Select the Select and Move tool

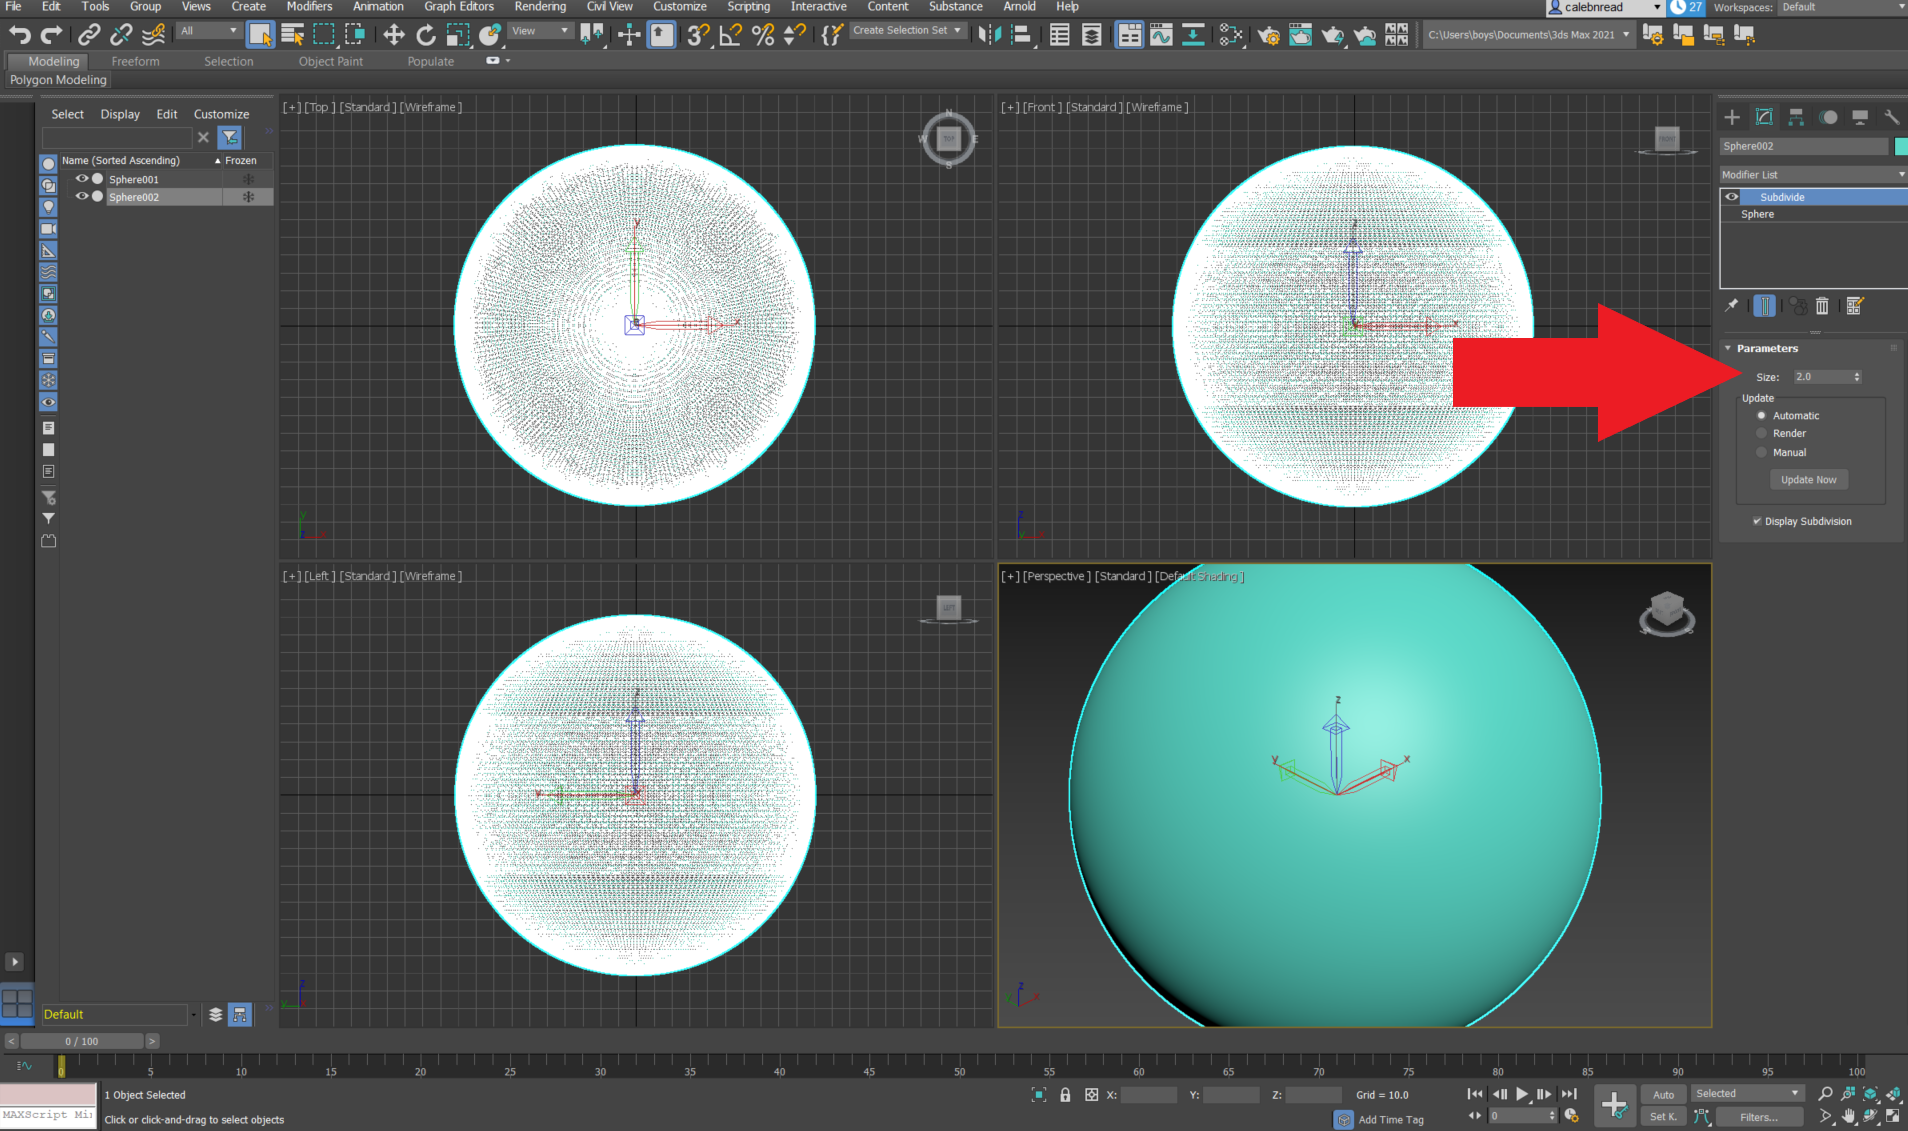click(394, 34)
